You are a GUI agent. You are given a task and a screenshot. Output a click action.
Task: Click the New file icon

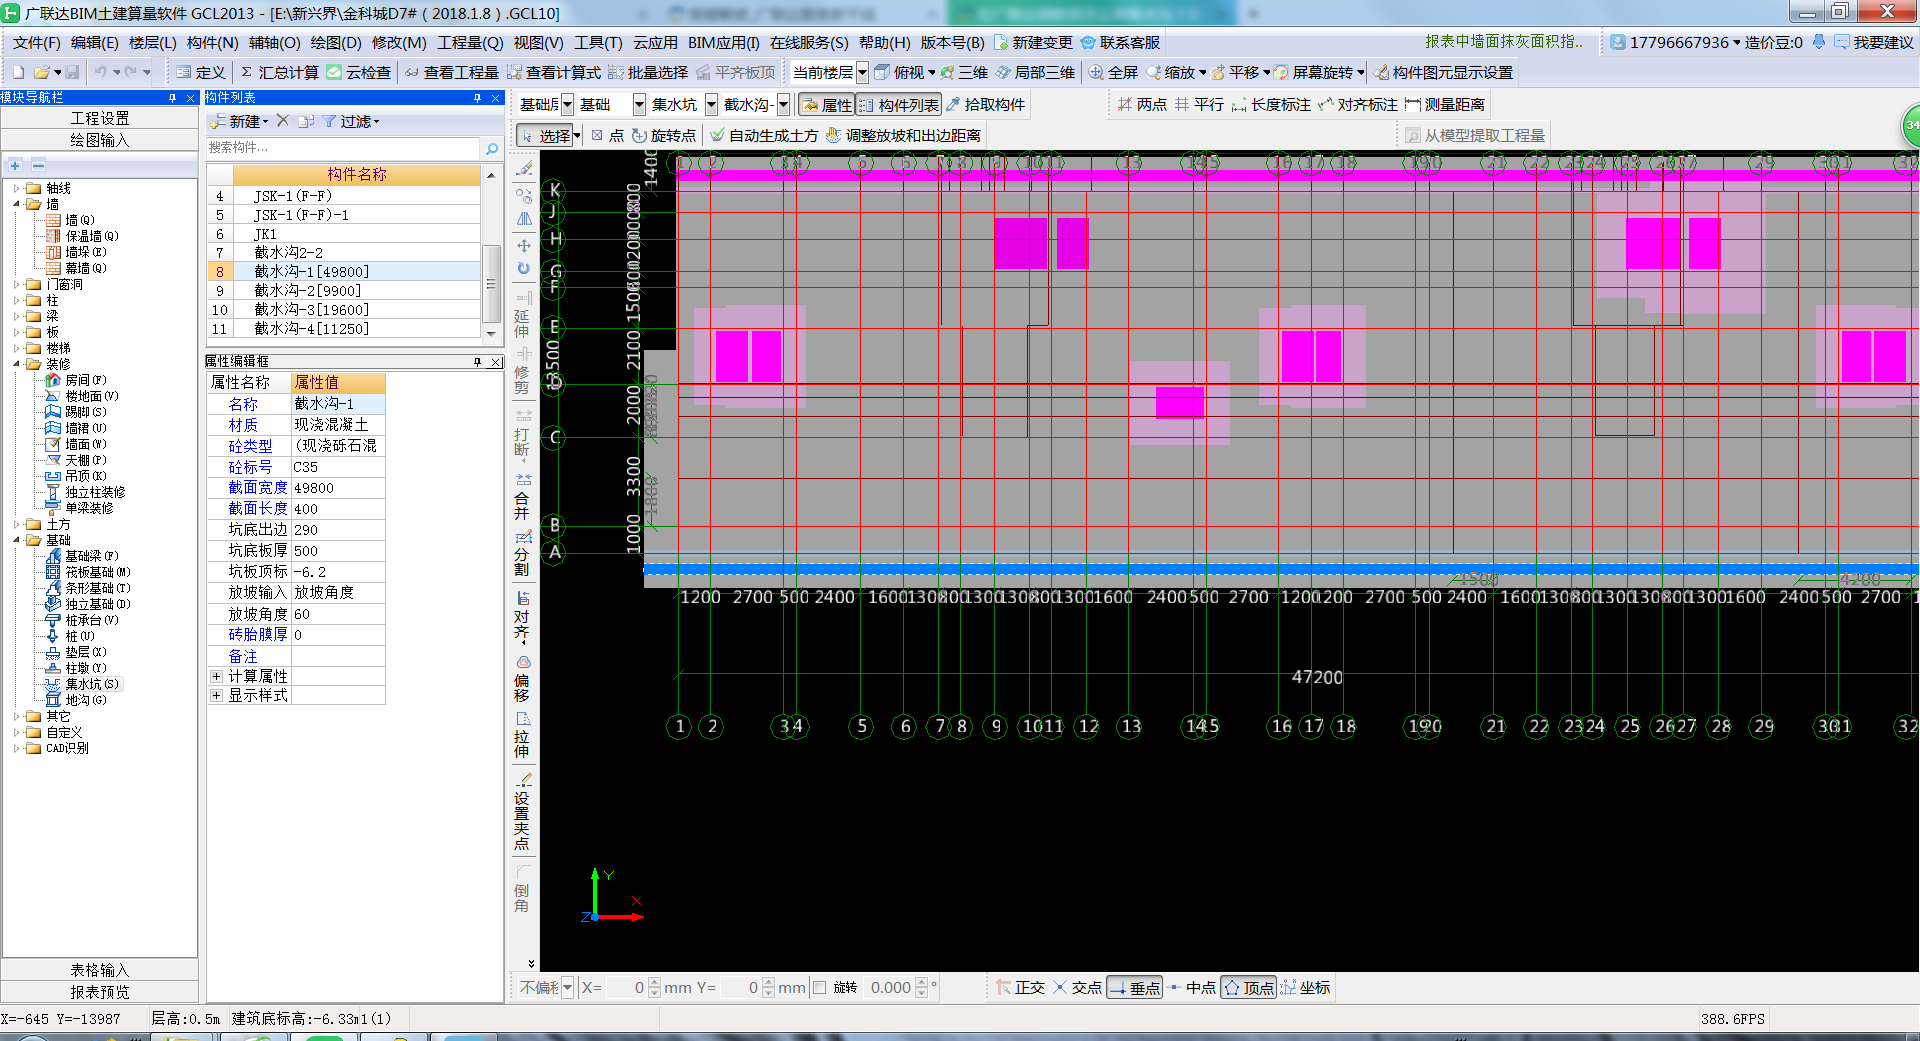(18, 72)
